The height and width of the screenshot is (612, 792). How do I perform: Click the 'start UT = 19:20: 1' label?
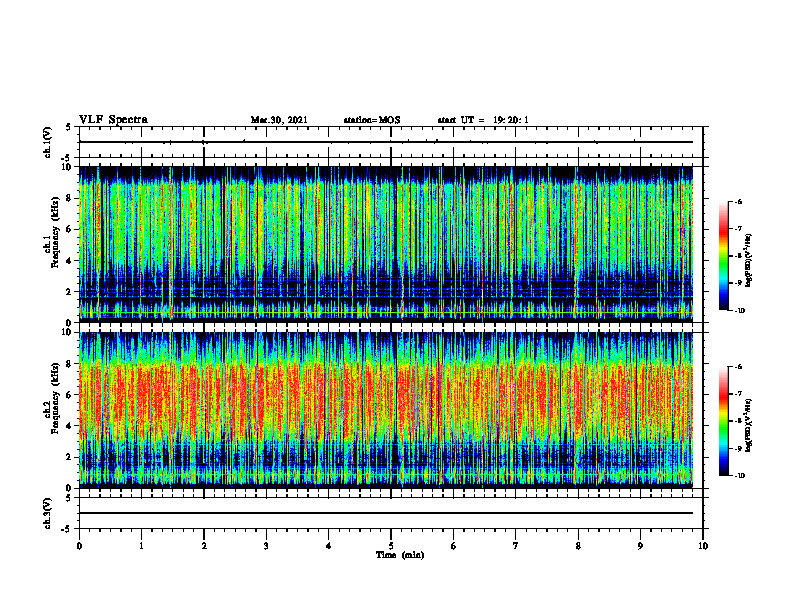pyautogui.click(x=483, y=120)
